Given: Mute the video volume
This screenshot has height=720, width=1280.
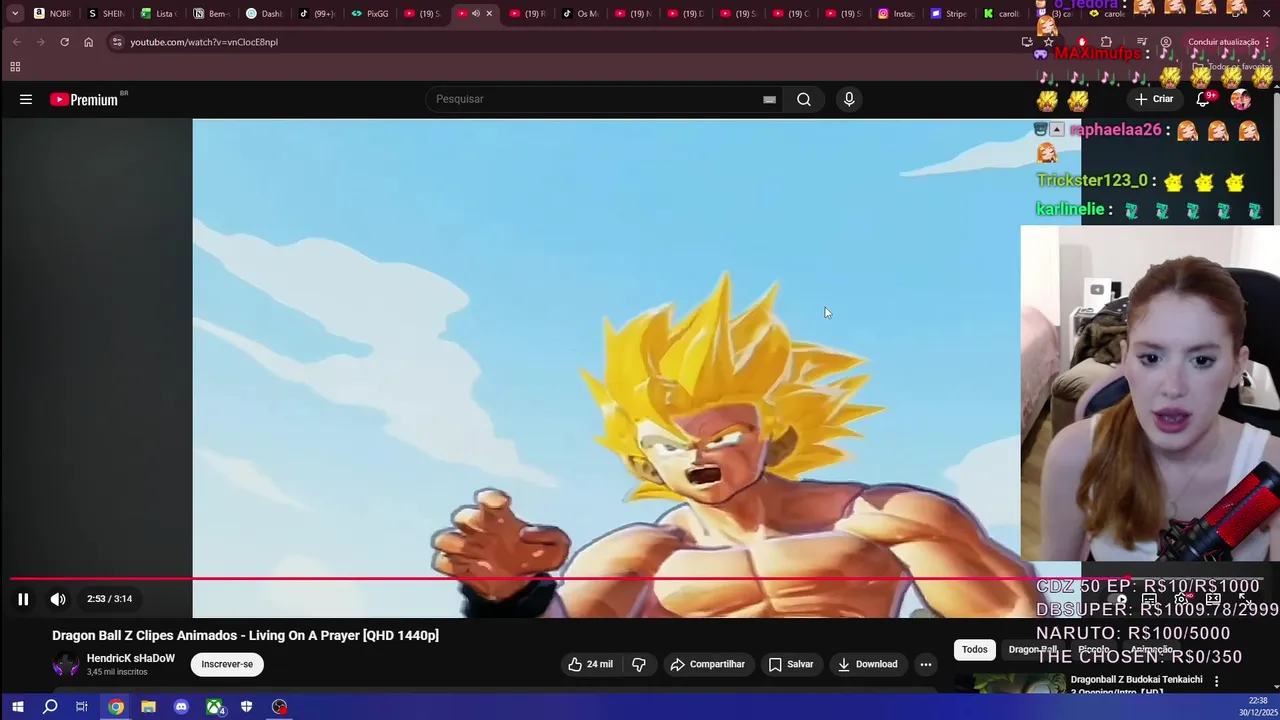Looking at the screenshot, I should (58, 599).
